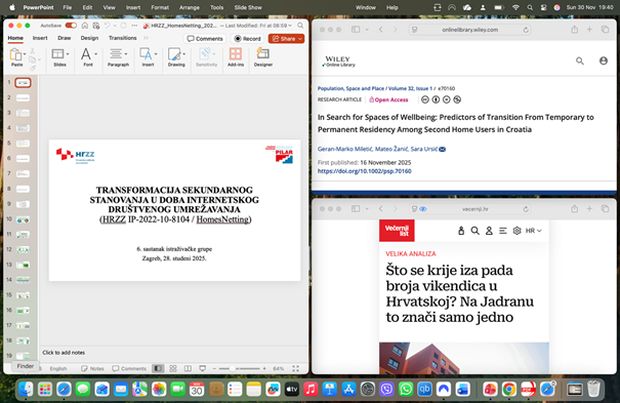Open Wiley user account icon
Screen dimensions: 620x403
click(603, 61)
